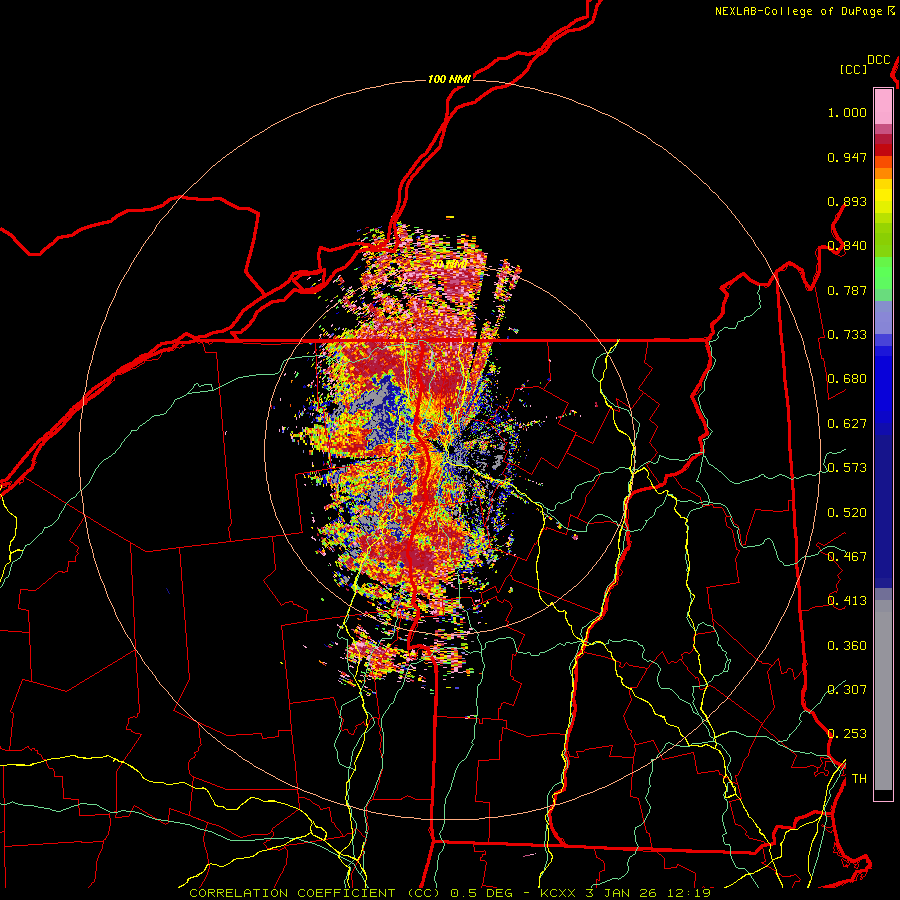Viewport: 900px width, 900px height.
Task: Select the 0.307 color scale value
Action: coord(847,689)
